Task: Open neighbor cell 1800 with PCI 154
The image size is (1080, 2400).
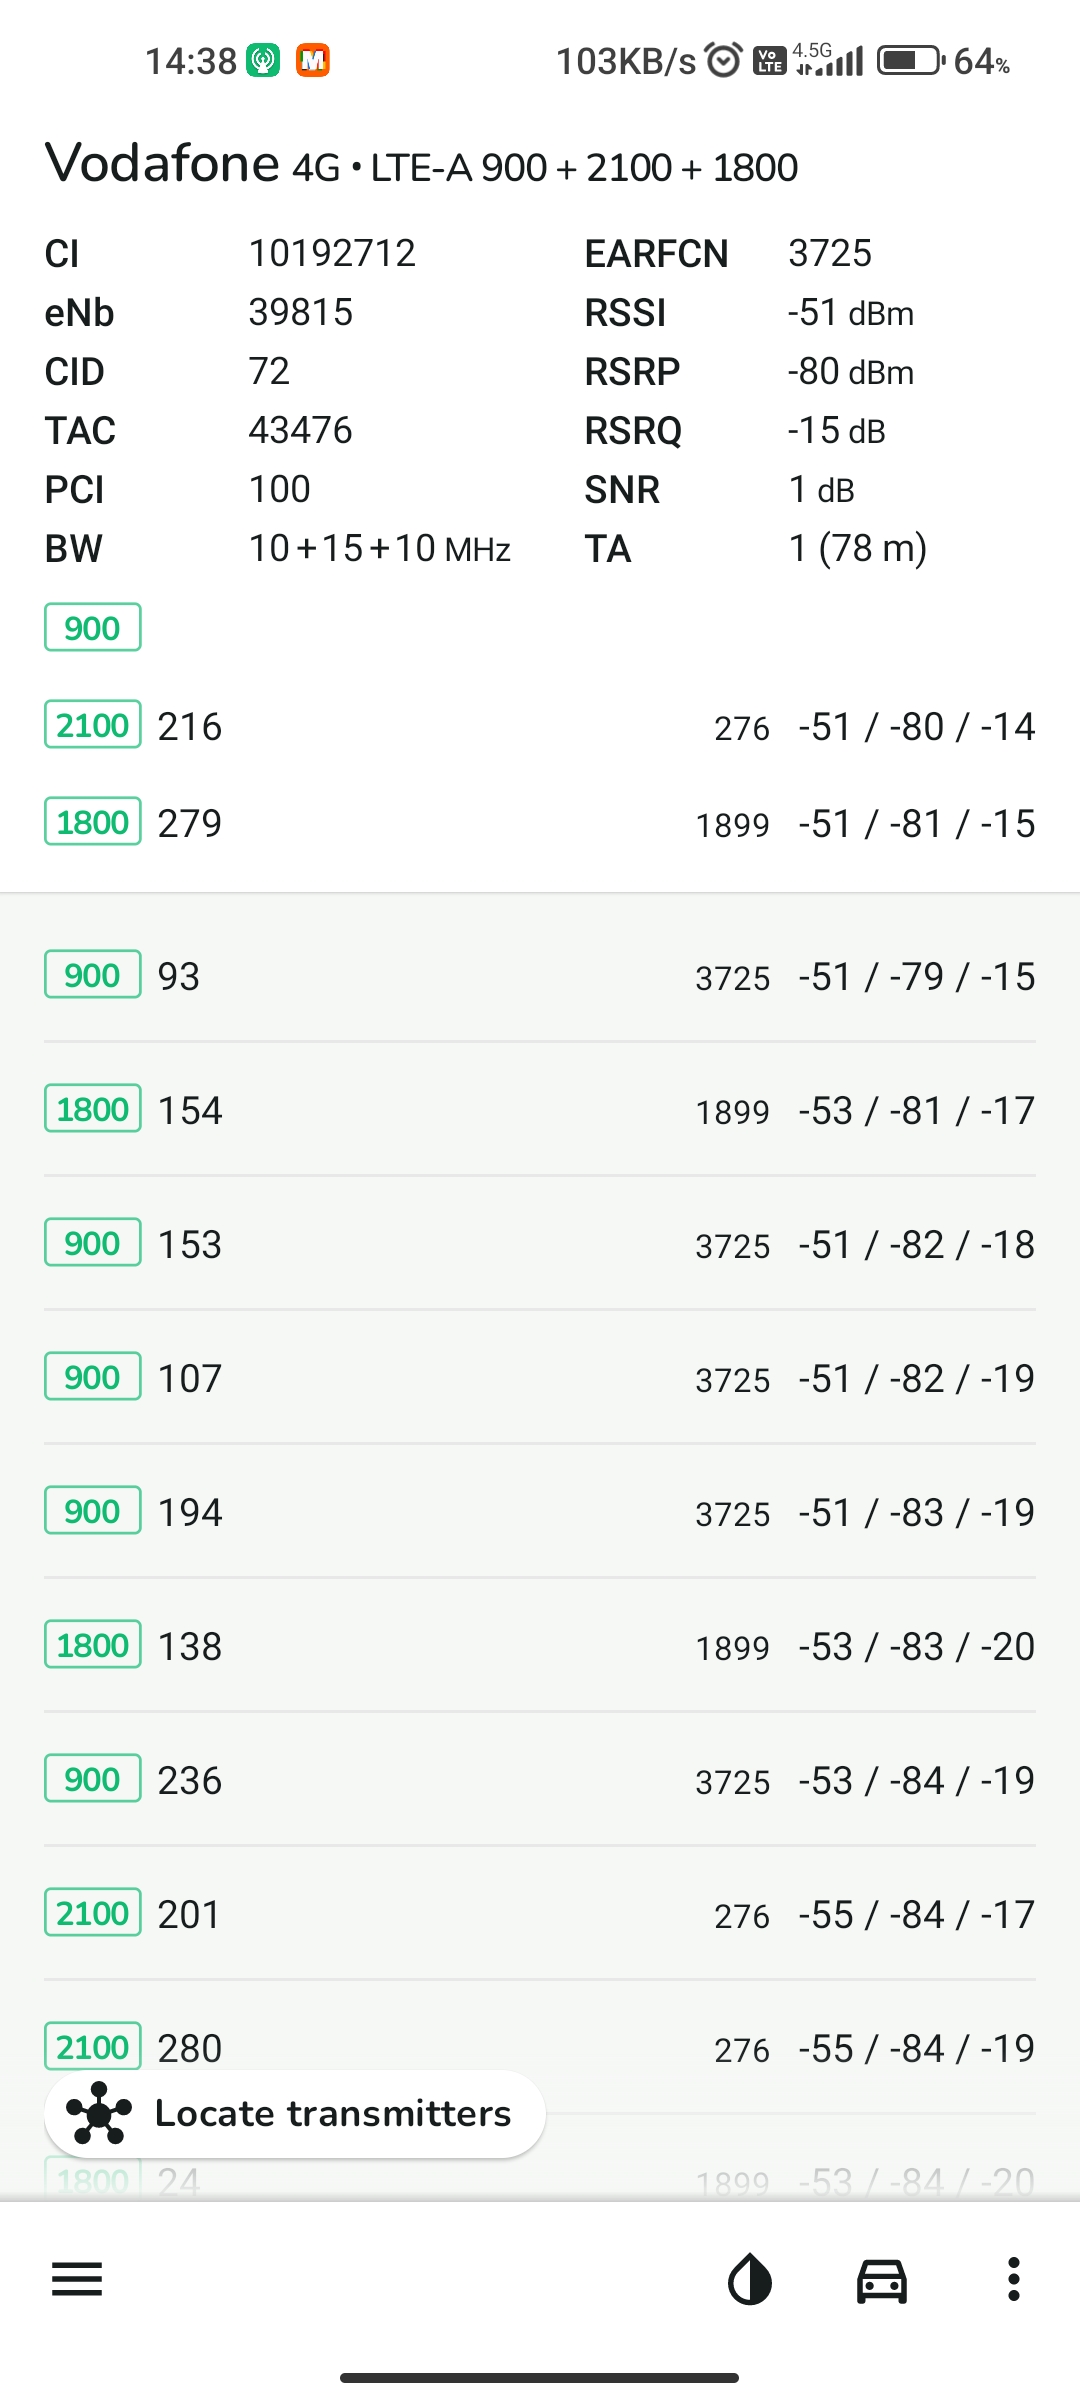Action: 540,1110
